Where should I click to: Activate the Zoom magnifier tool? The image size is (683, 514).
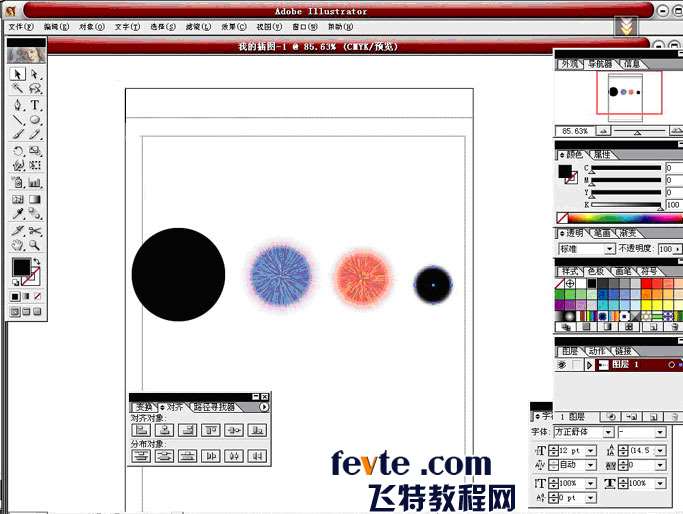[35, 245]
